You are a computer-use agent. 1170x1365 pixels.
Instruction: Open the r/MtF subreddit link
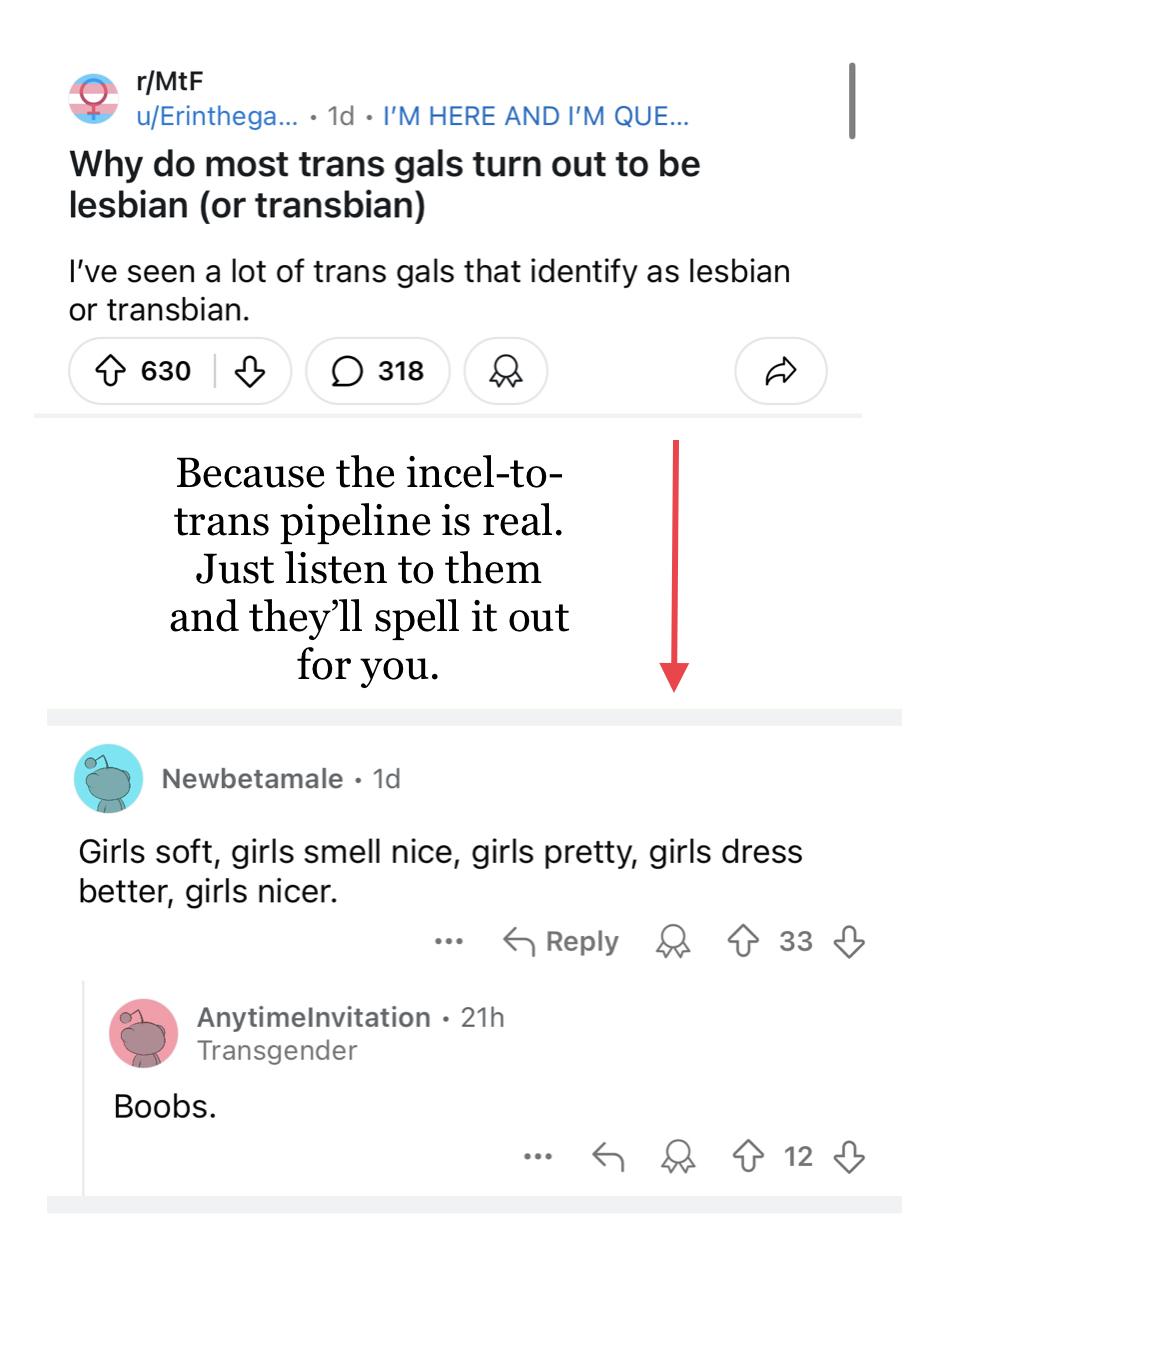169,81
